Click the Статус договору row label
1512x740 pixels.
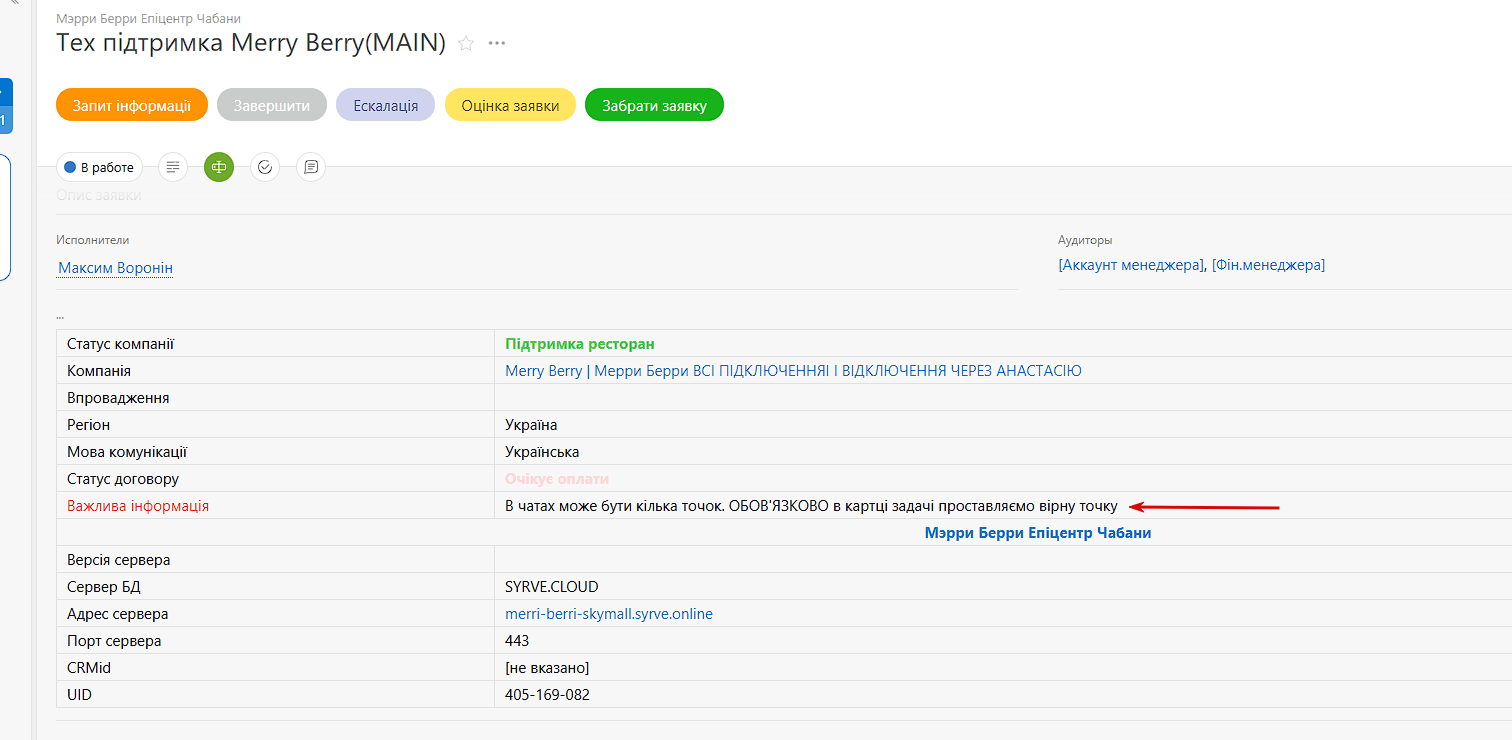pos(123,479)
